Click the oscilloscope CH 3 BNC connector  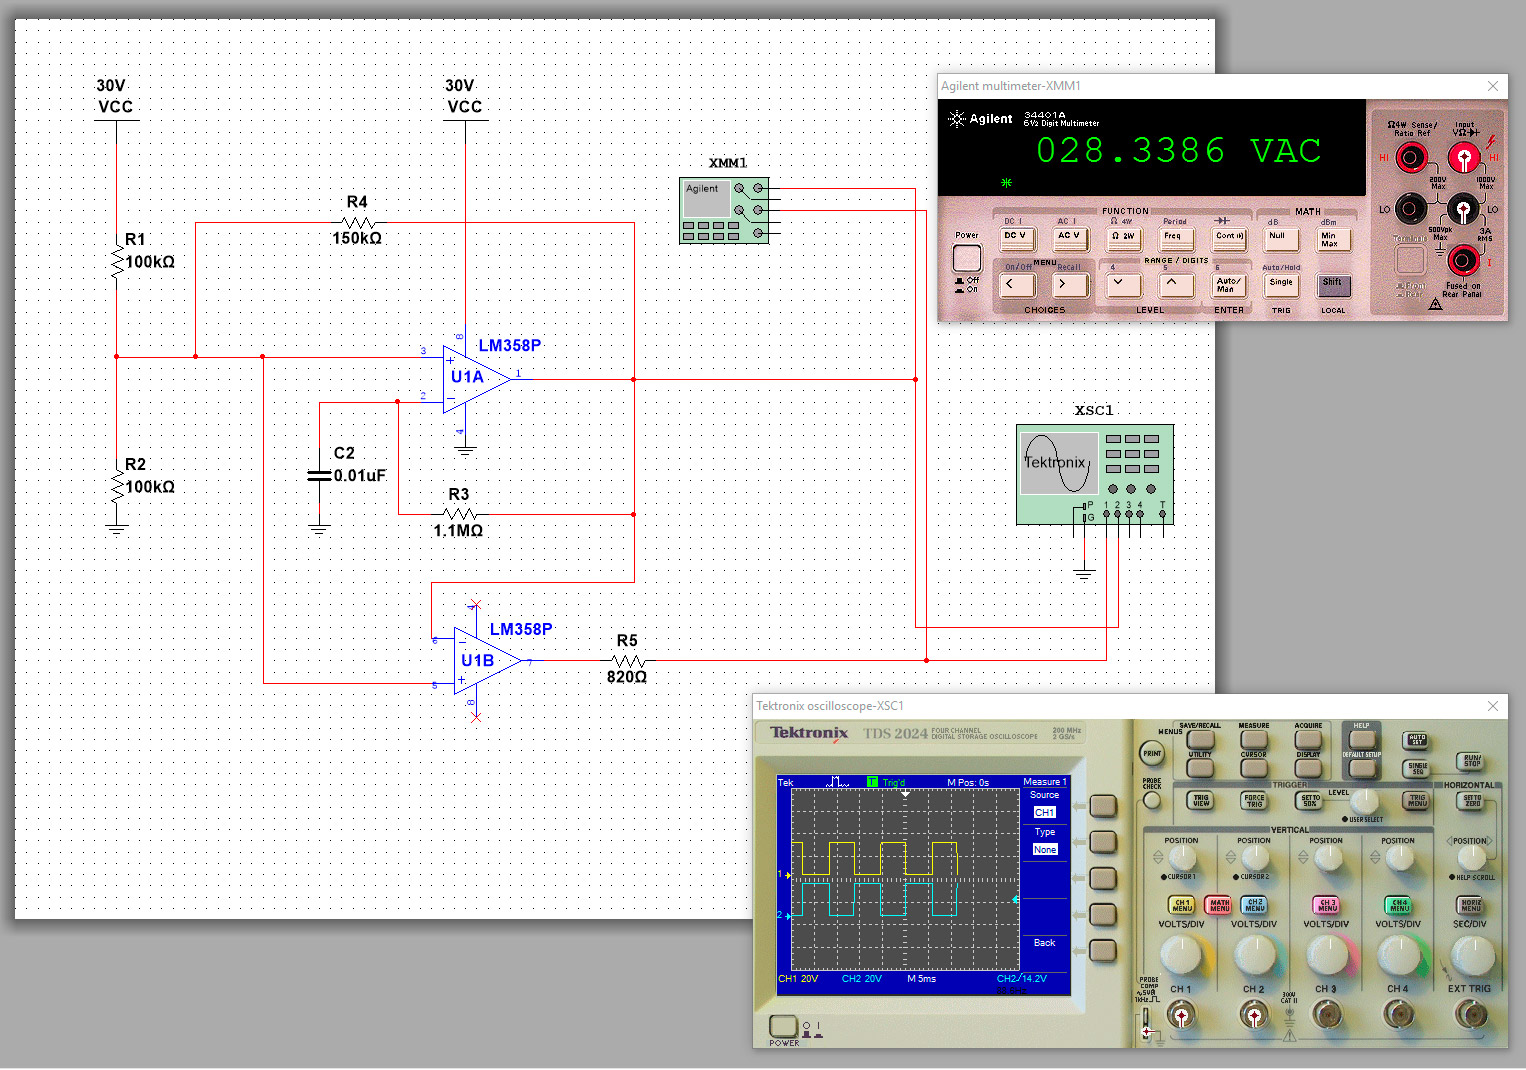[x=1326, y=1016]
